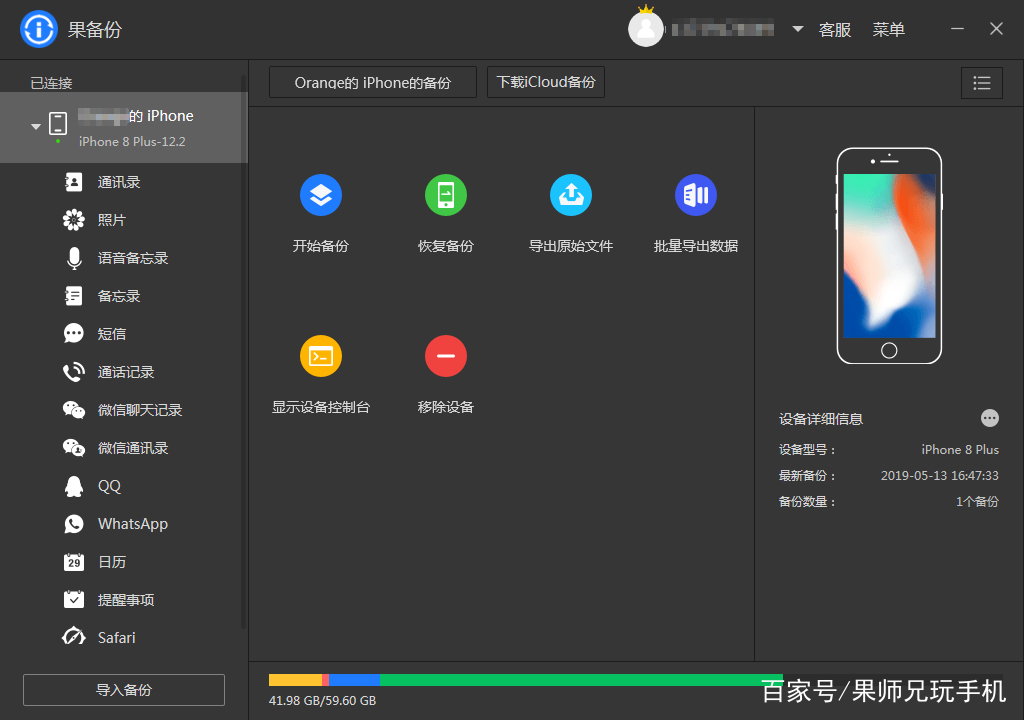Click the 恢复备份 restore backup icon
Viewport: 1024px width, 720px height.
445,195
